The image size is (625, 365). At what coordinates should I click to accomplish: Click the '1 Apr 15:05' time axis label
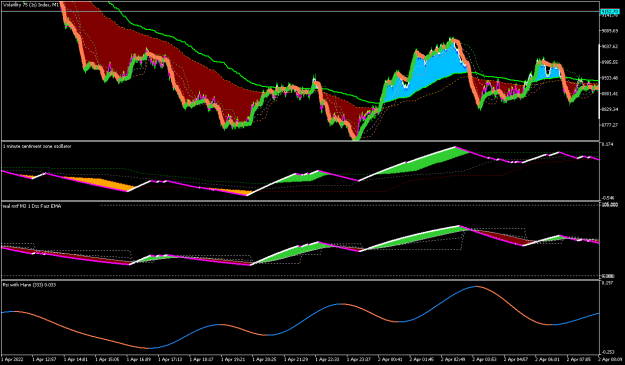107,359
